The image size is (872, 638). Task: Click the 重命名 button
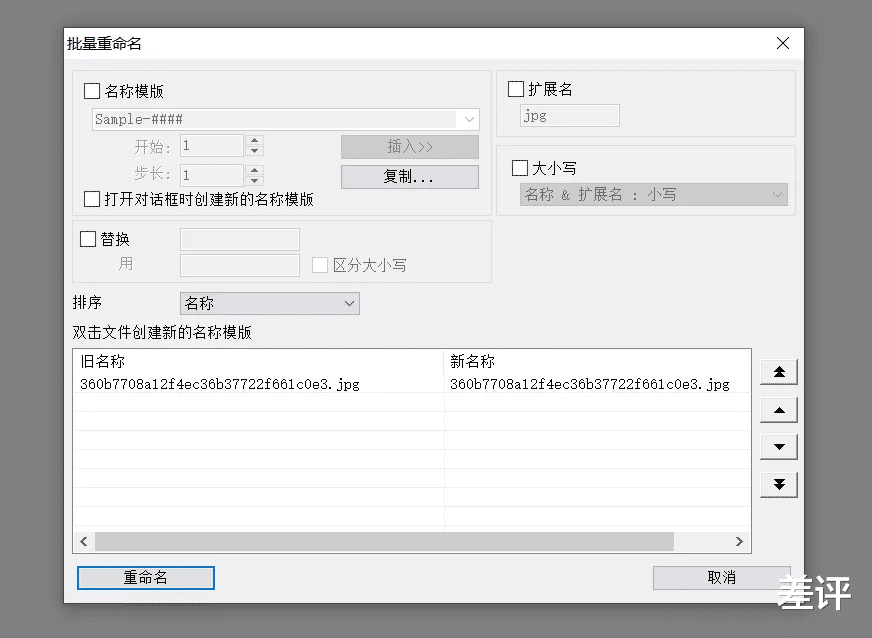point(144,577)
